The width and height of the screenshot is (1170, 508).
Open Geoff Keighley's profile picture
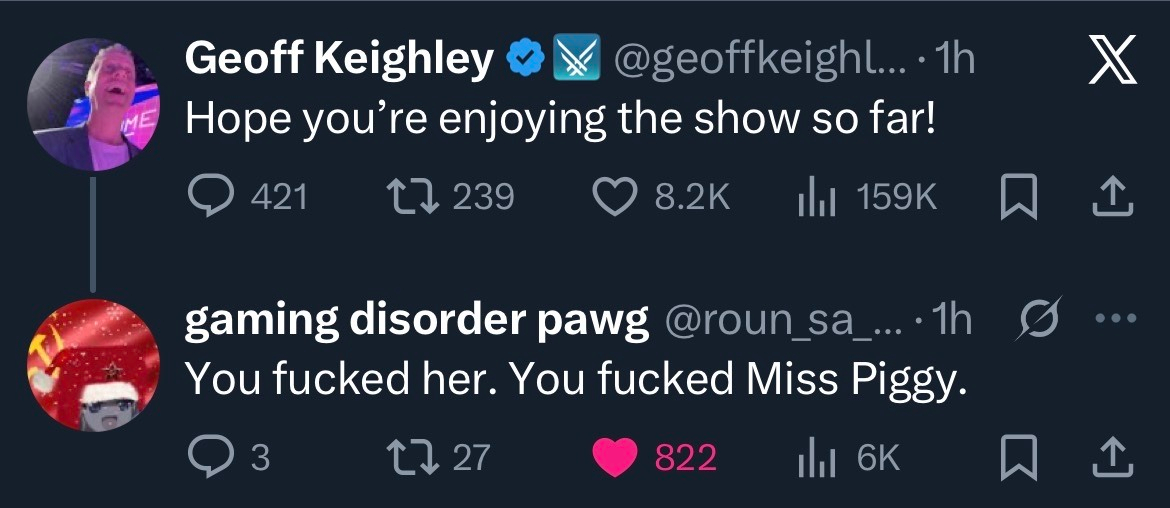click(92, 104)
